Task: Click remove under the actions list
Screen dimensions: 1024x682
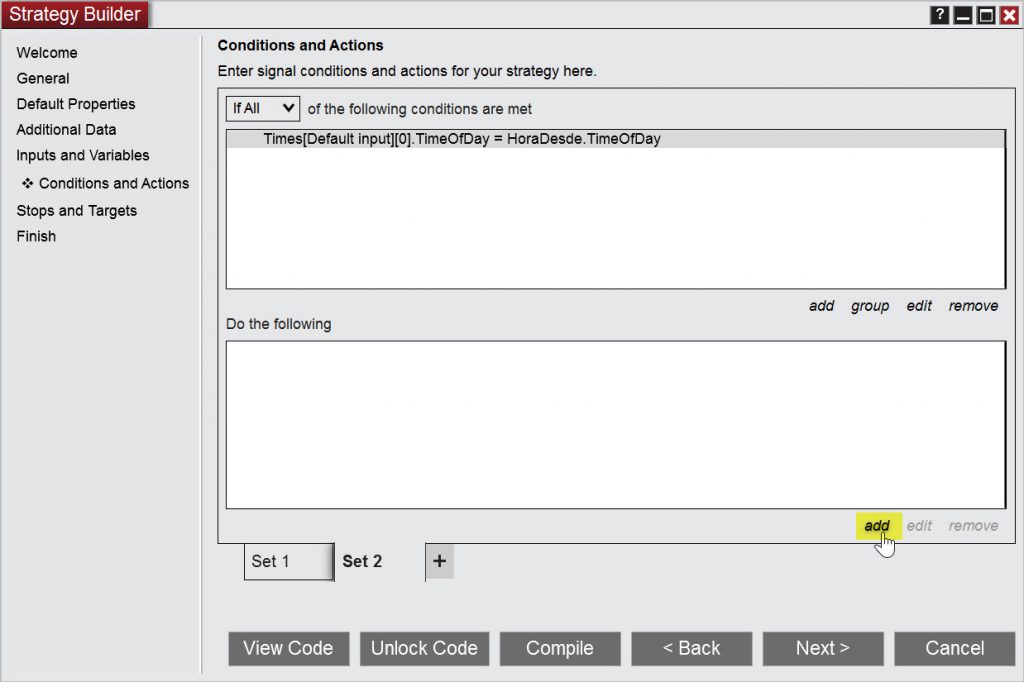Action: point(973,526)
